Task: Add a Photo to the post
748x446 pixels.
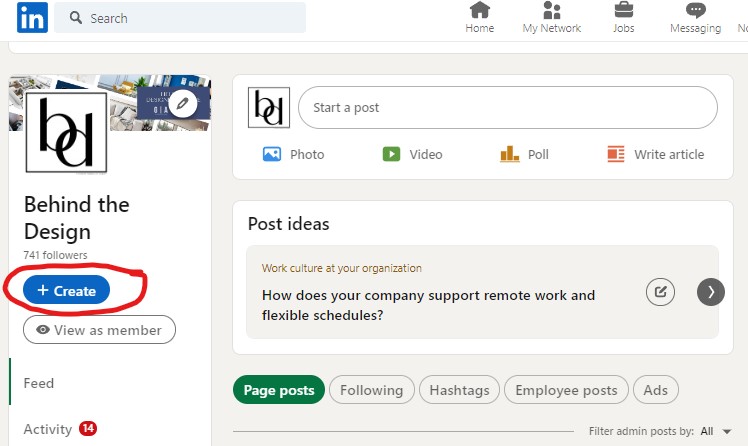Action: click(293, 155)
